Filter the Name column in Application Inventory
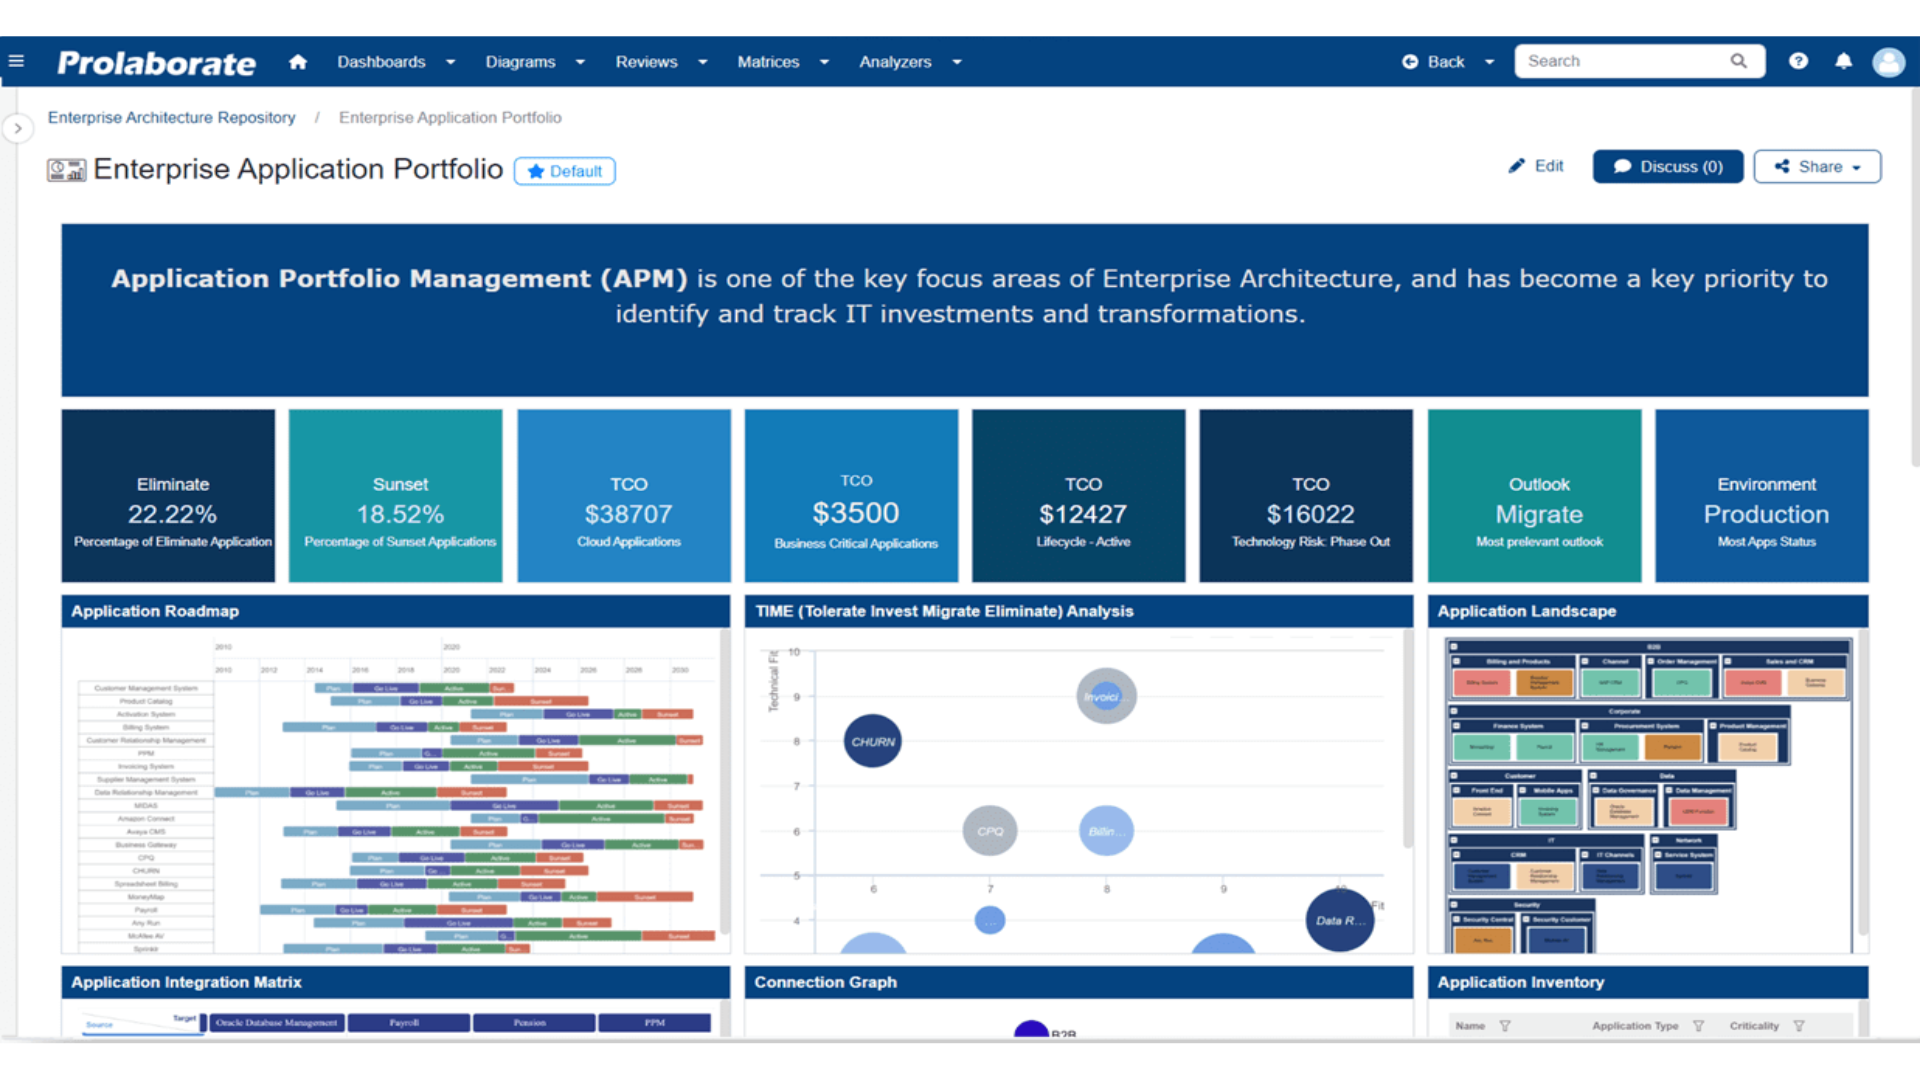Image resolution: width=1920 pixels, height=1080 pixels. click(1506, 1026)
